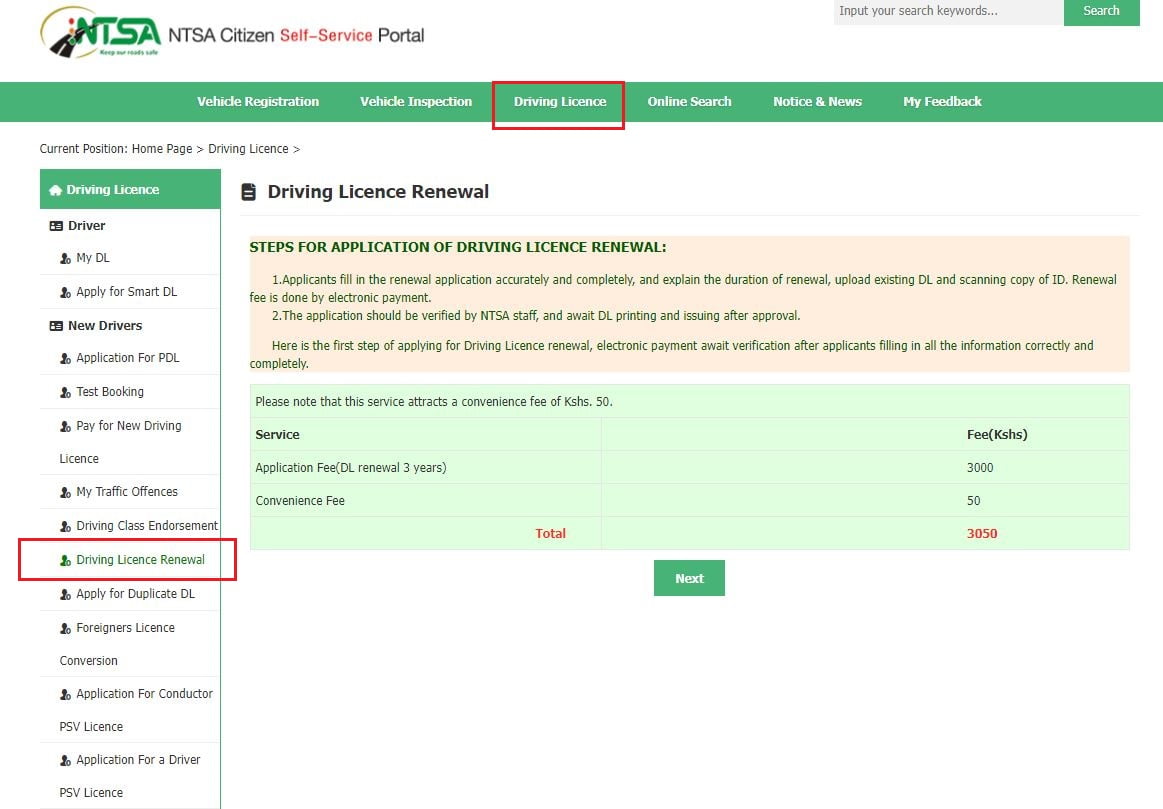The width and height of the screenshot is (1163, 809).
Task: View My Traffic Offences
Action: coord(127,492)
